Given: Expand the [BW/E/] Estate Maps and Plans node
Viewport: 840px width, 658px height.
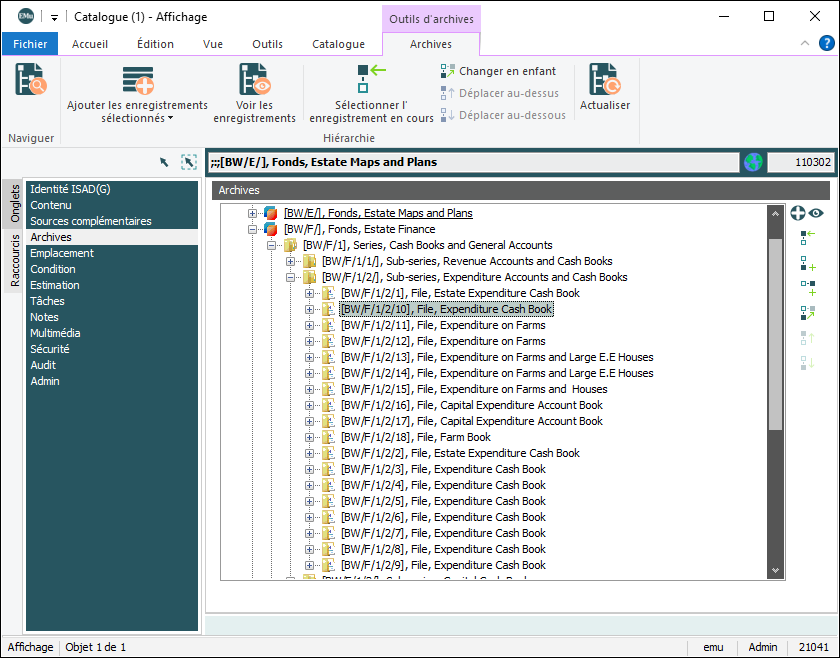Looking at the screenshot, I should (x=253, y=213).
